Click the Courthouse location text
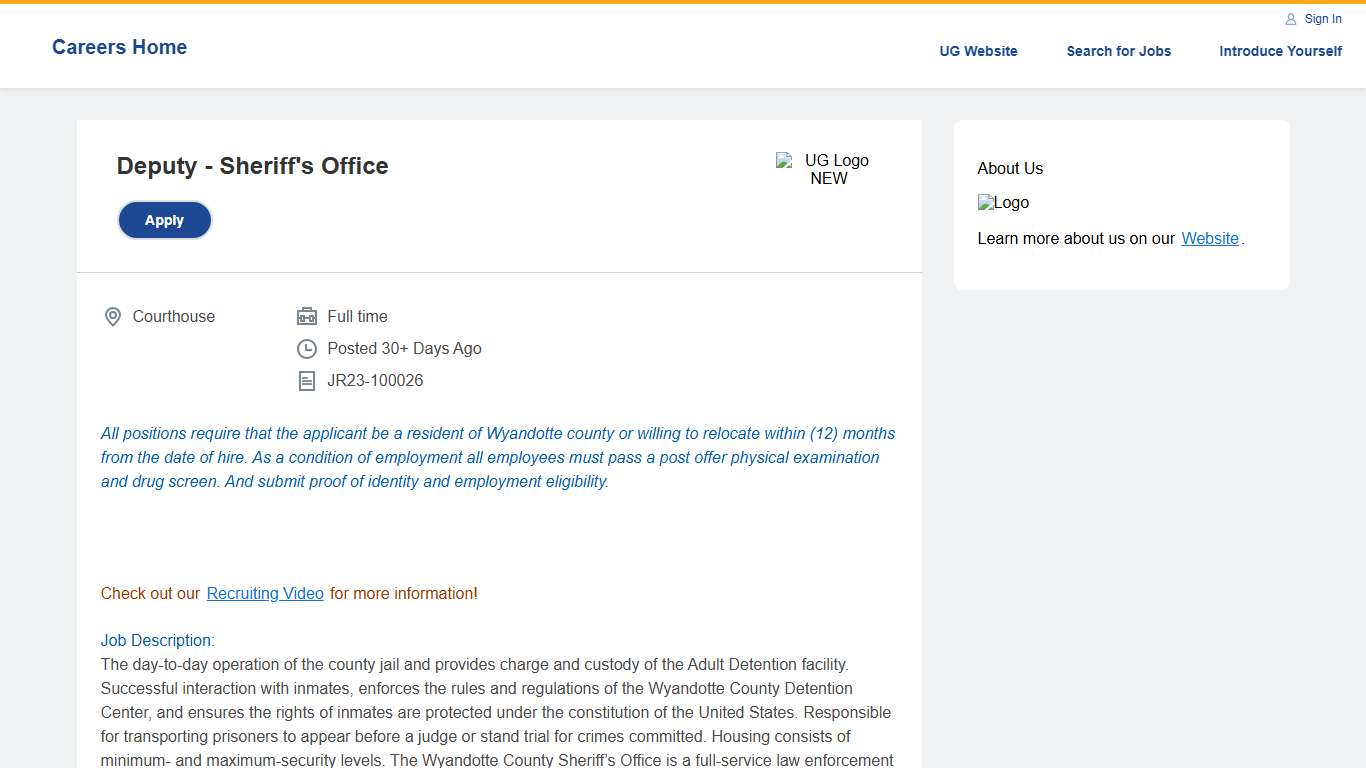This screenshot has height=768, width=1366. coord(174,317)
